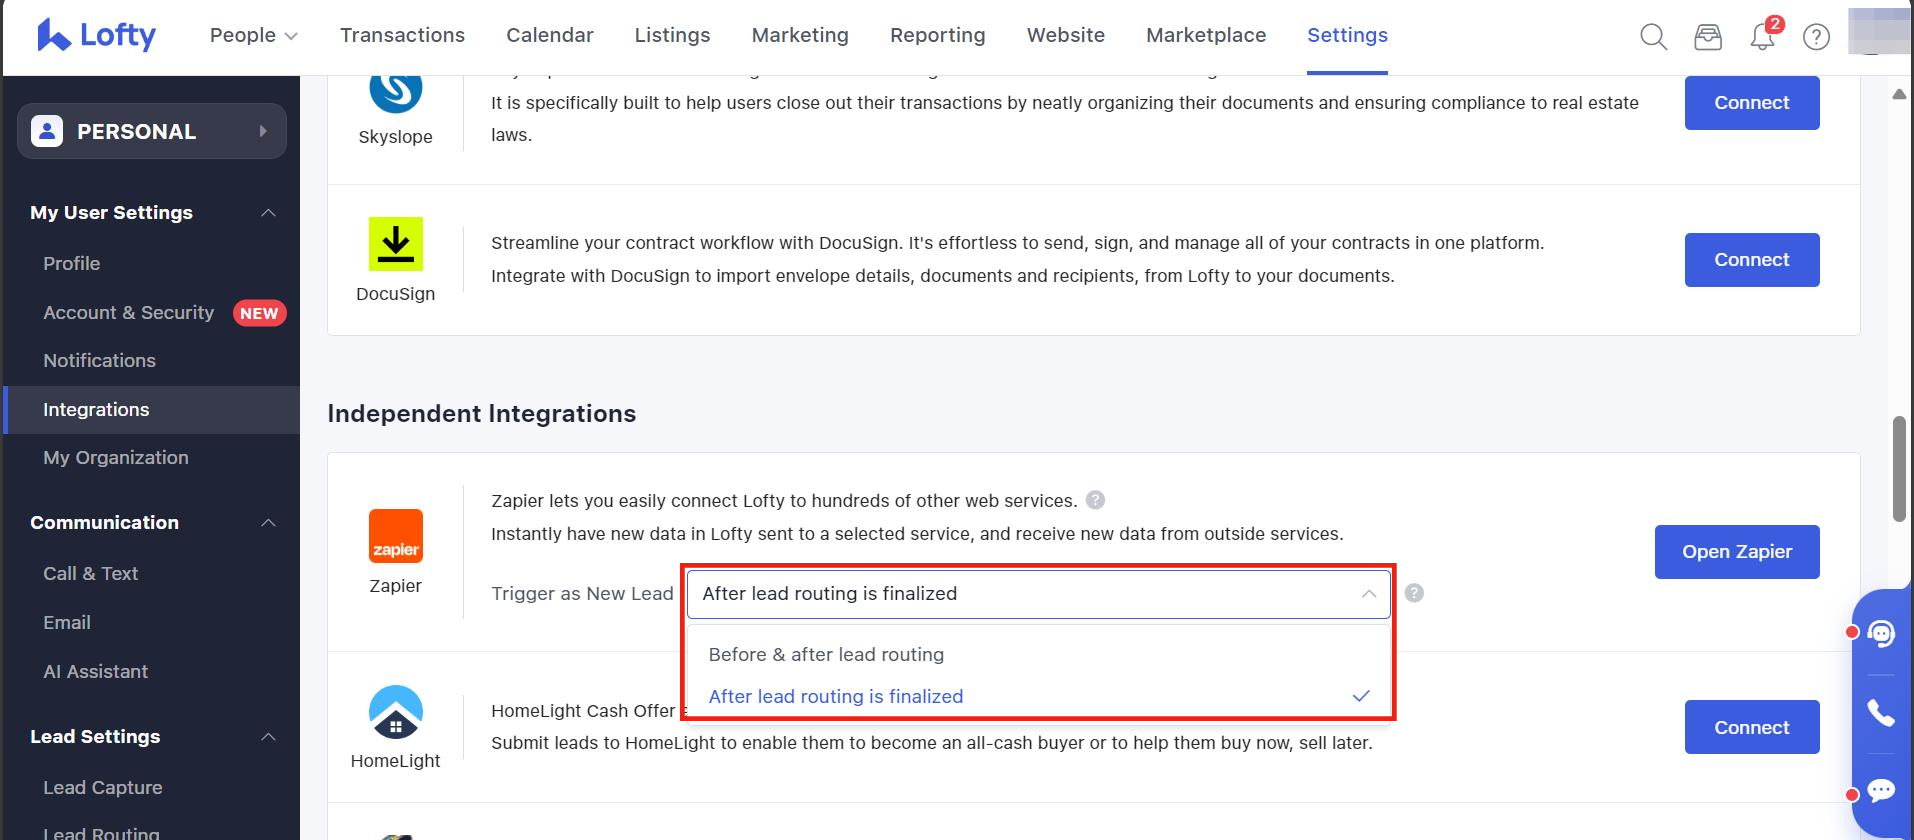Go to the Transactions tab
Viewport: 1914px width, 840px height.
(402, 35)
